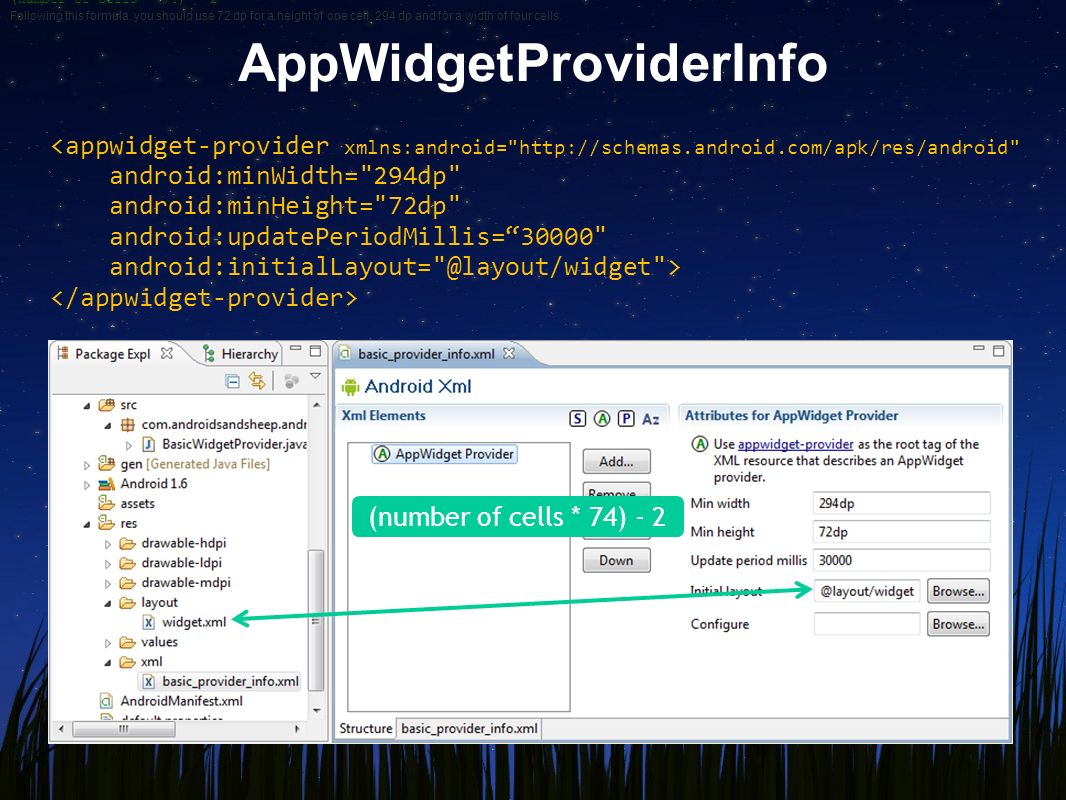Click the Initial layout field @layout/widget
Viewport: 1066px width, 800px height.
coord(867,591)
